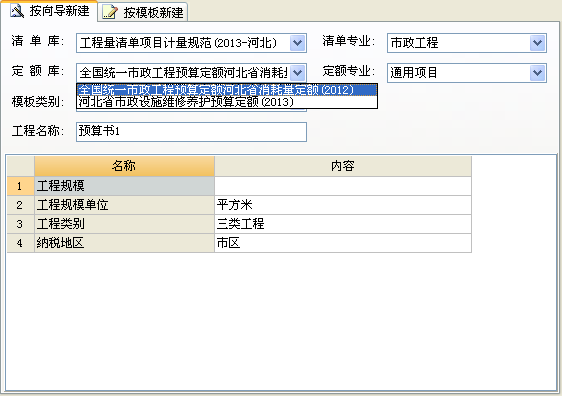Screen dimensions: 562x396
Task: Open the 清单库 dropdown arrow
Action: (x=297, y=43)
